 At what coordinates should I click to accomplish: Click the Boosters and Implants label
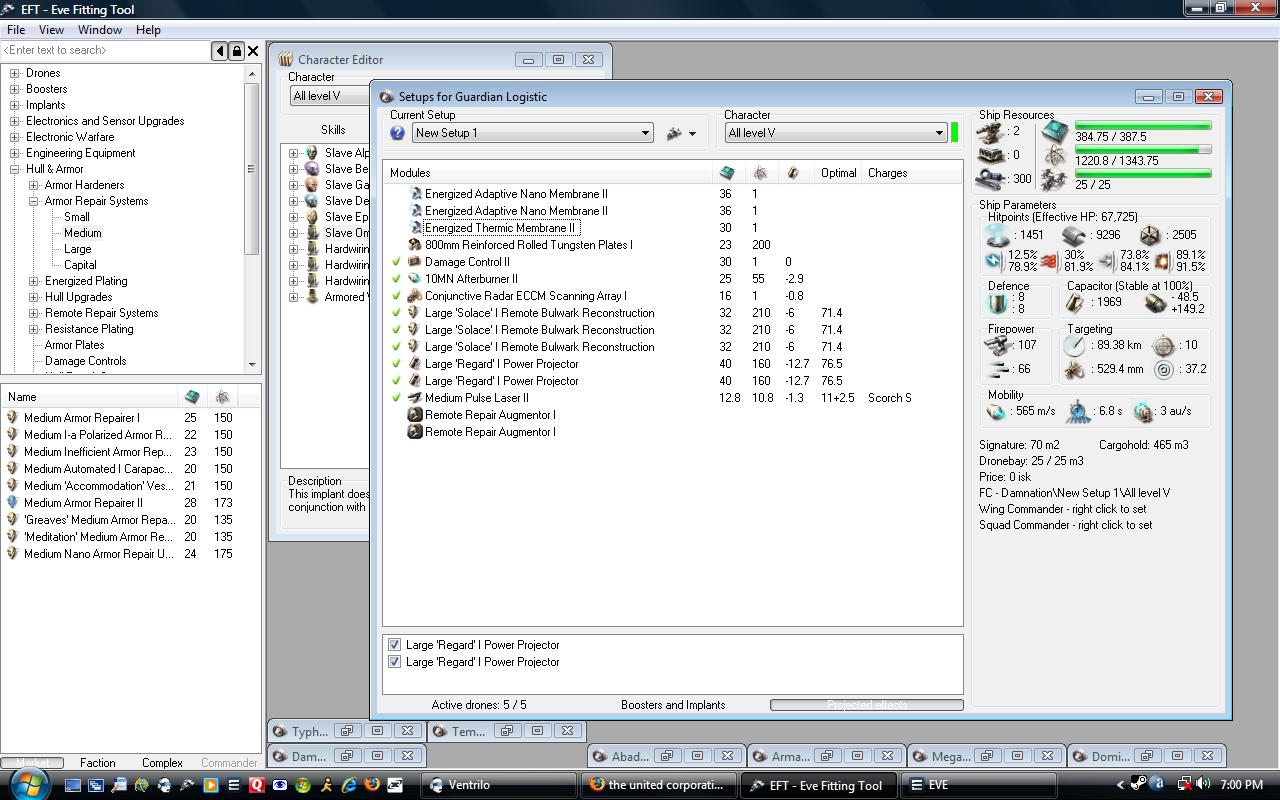click(672, 705)
